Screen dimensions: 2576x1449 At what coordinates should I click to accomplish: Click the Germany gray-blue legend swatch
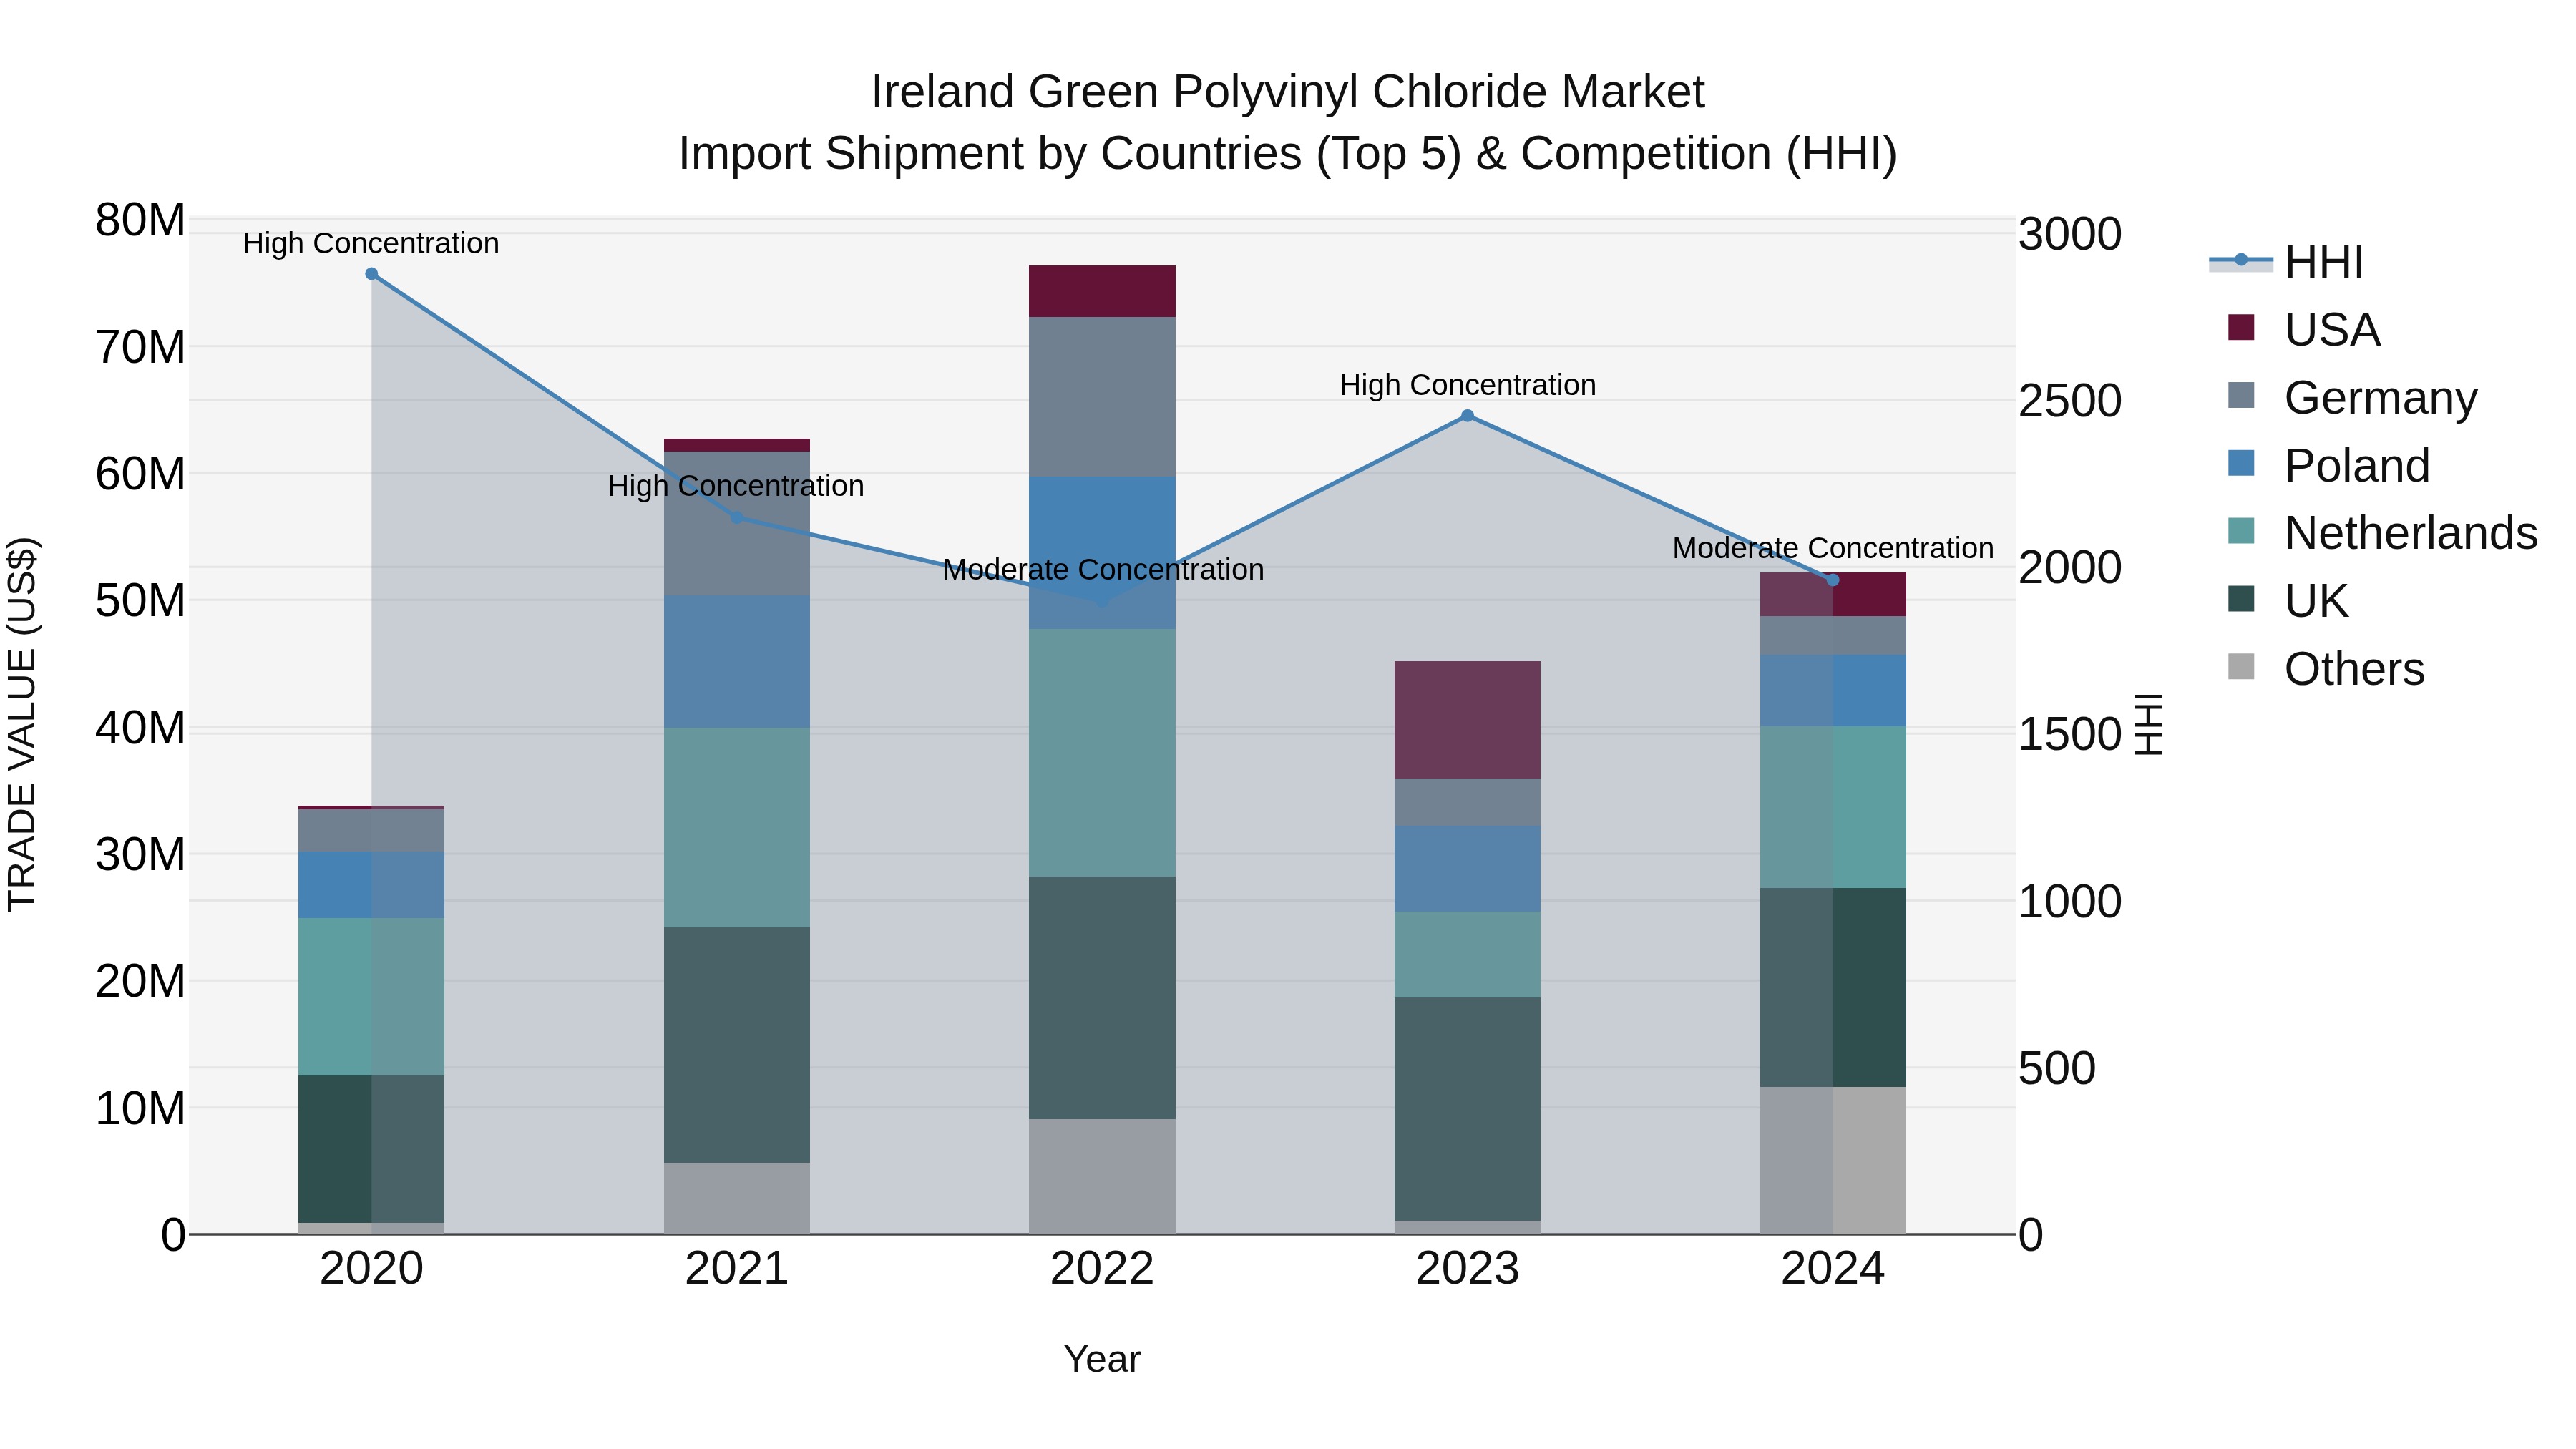2241,395
